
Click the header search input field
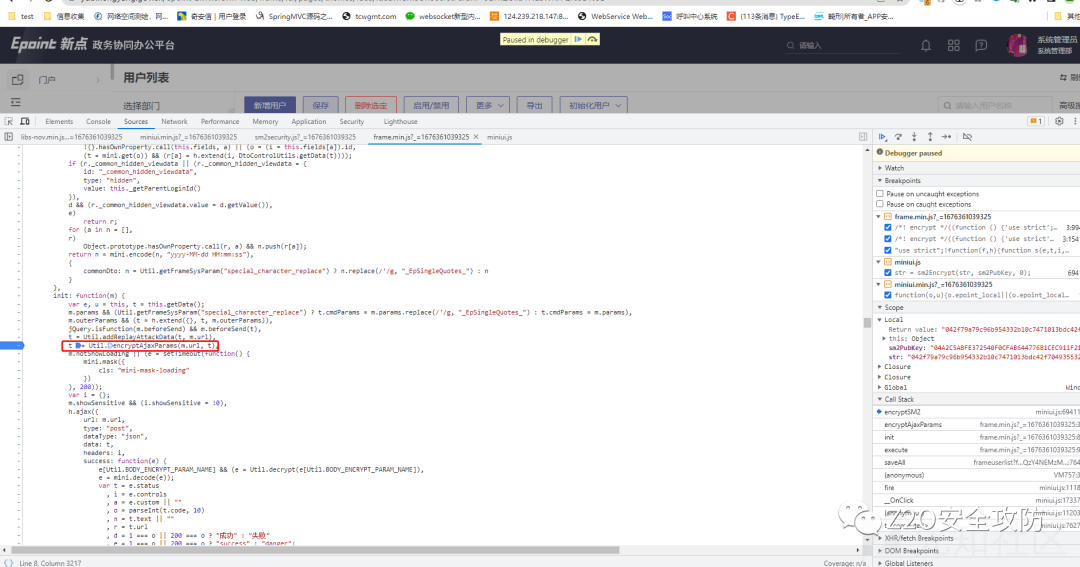pyautogui.click(x=844, y=45)
